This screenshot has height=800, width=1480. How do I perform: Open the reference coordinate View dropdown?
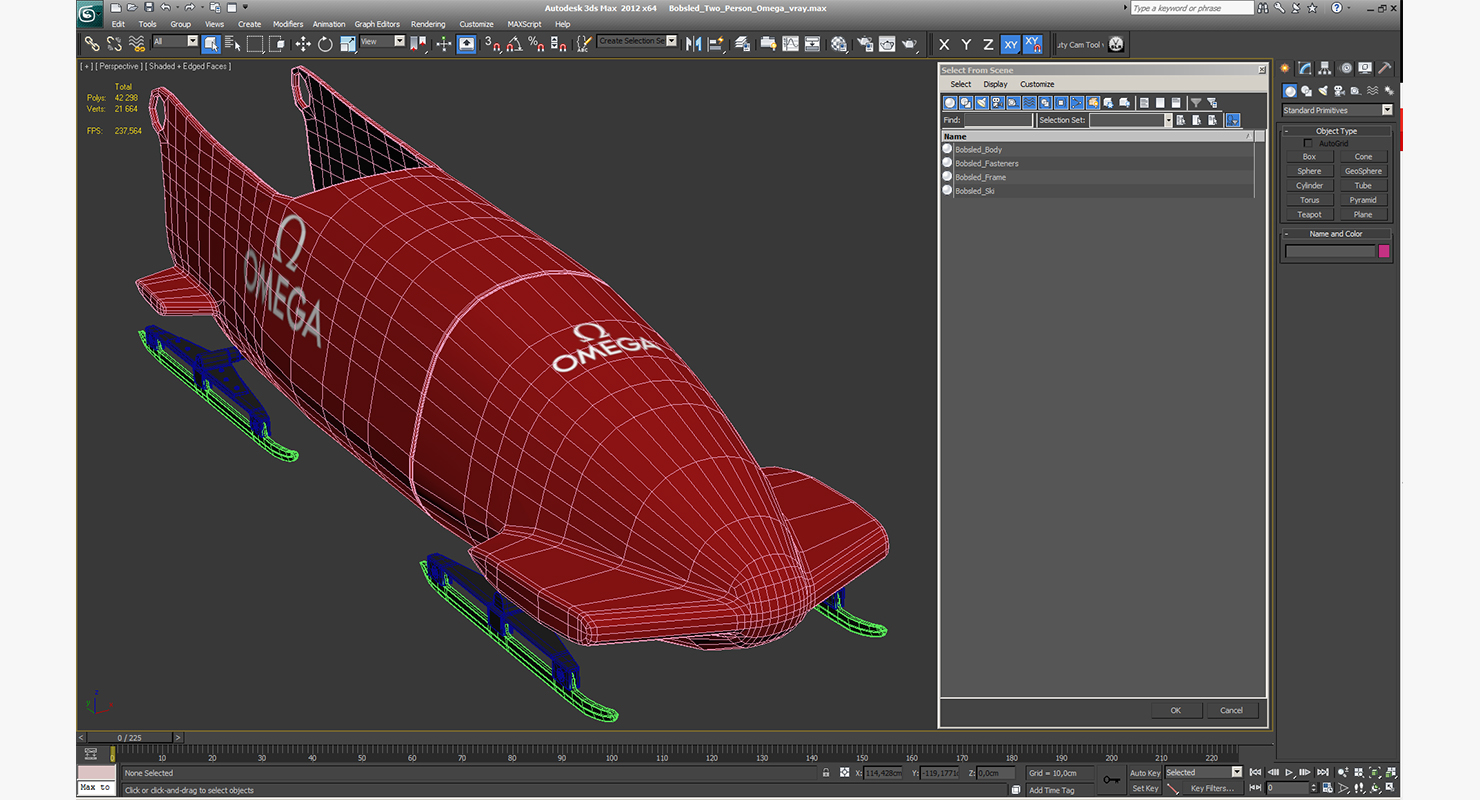[382, 42]
